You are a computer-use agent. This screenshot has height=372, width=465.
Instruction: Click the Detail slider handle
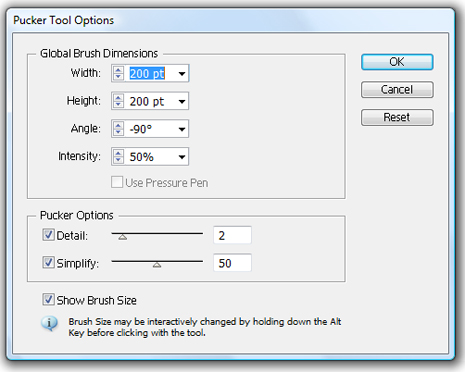pos(123,237)
